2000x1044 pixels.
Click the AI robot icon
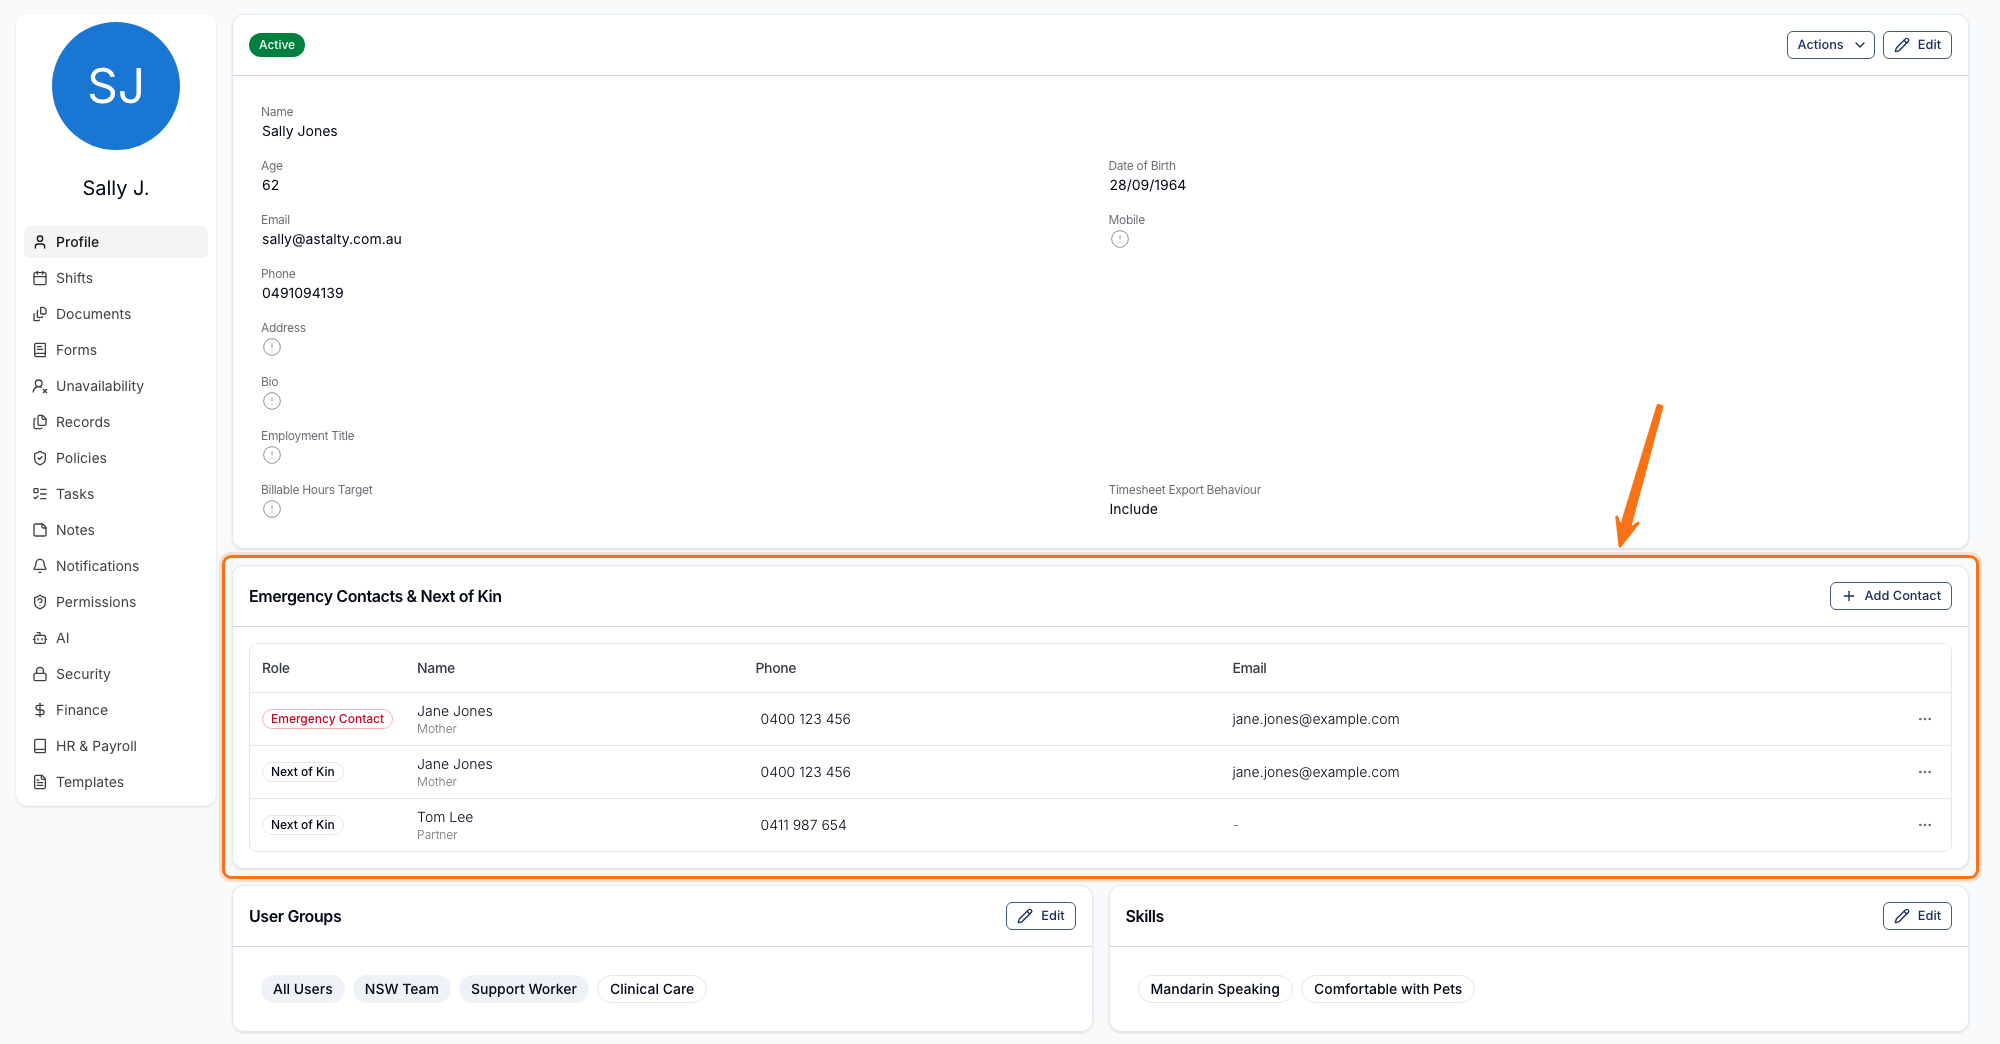[x=40, y=638]
